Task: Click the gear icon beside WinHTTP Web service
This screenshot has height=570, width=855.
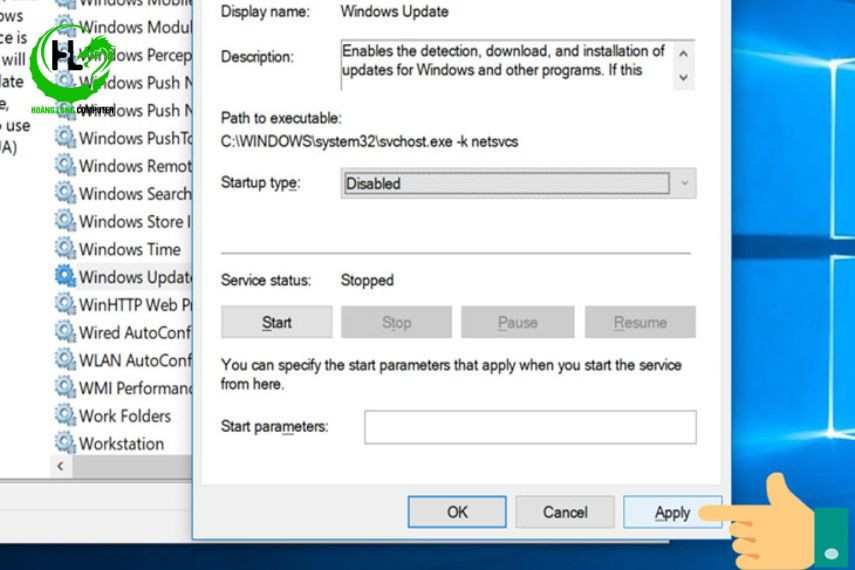Action: tap(65, 304)
